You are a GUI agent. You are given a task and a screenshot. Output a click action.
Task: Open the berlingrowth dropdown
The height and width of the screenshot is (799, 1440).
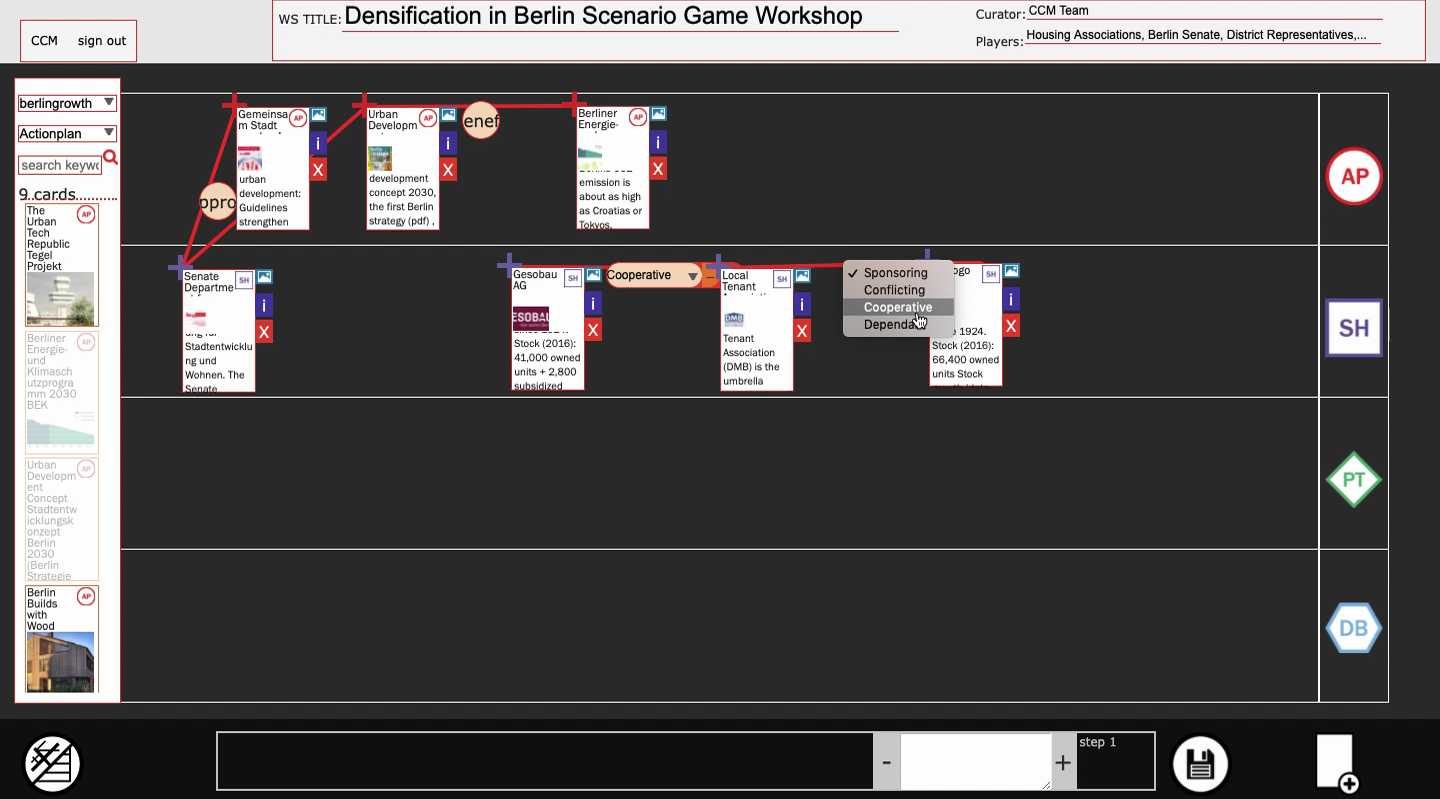click(x=67, y=103)
